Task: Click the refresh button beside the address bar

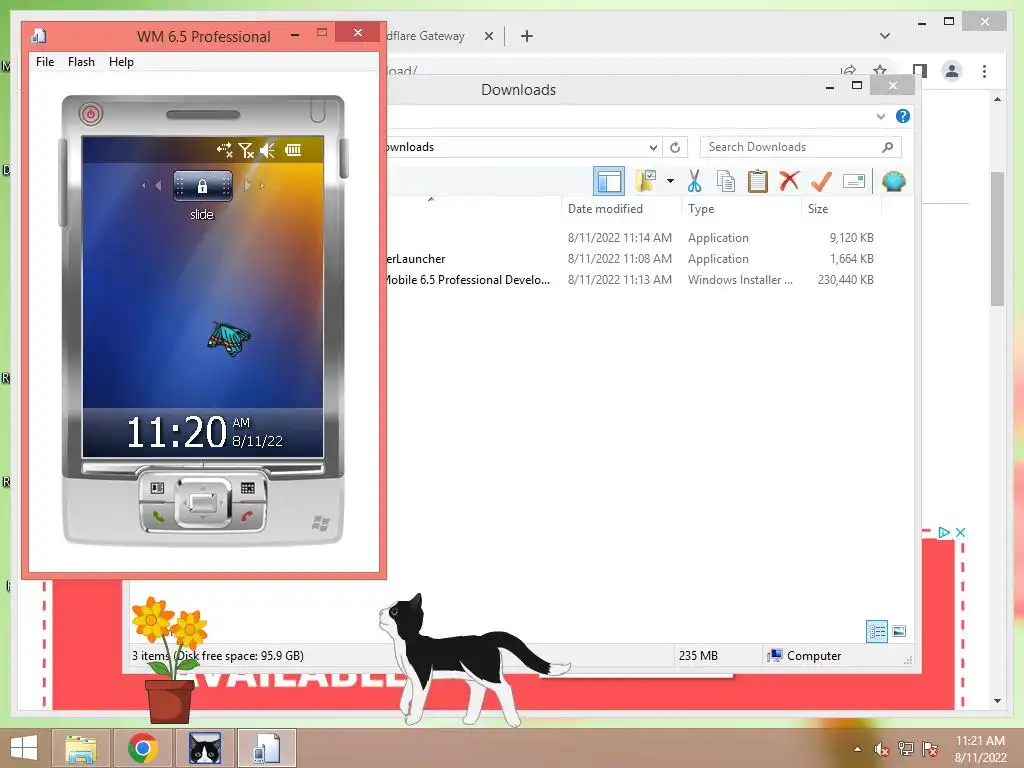Action: pos(675,147)
